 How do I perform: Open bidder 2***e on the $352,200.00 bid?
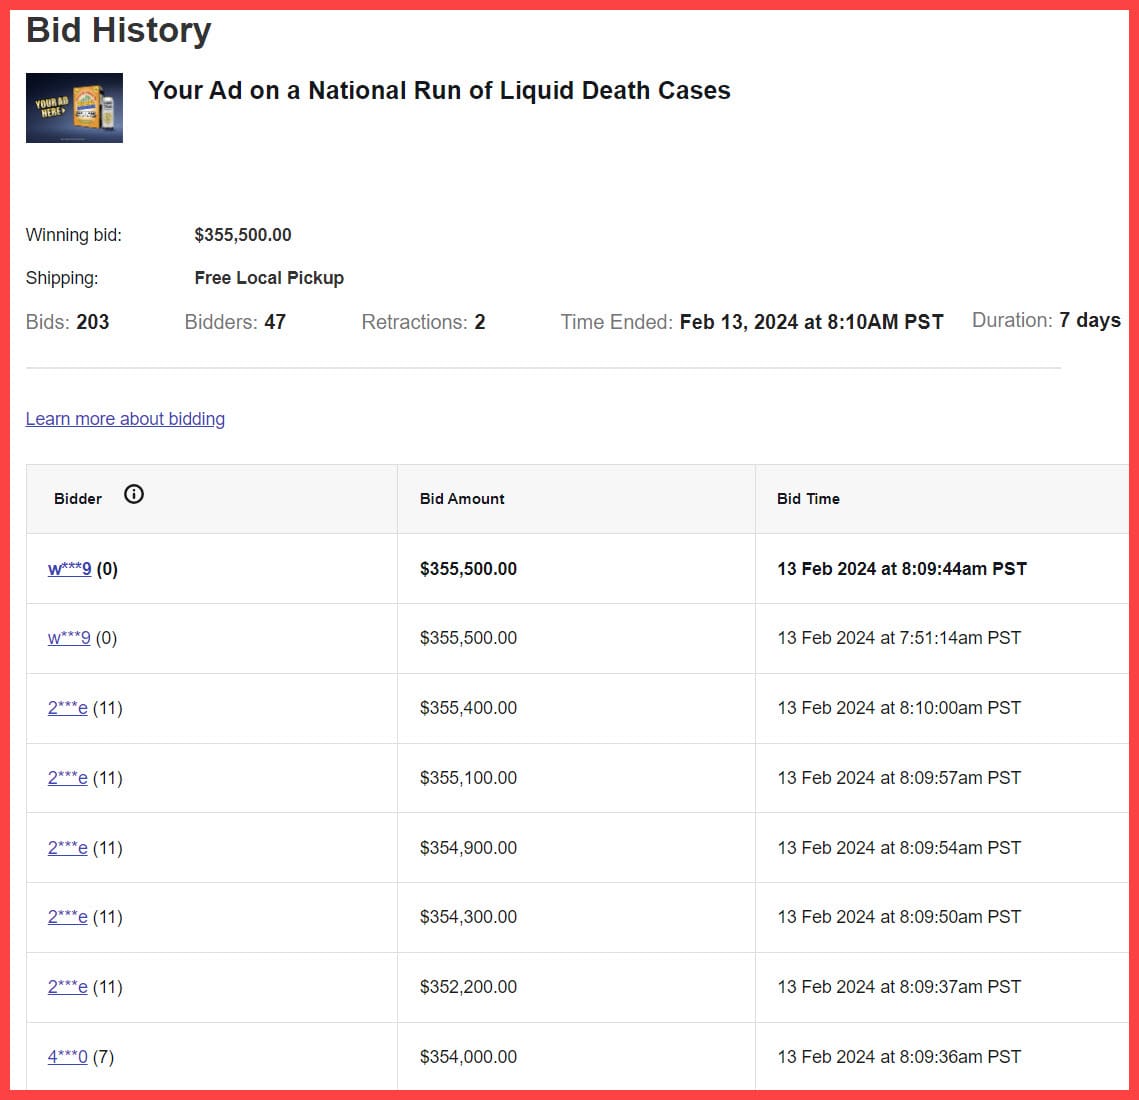67,987
